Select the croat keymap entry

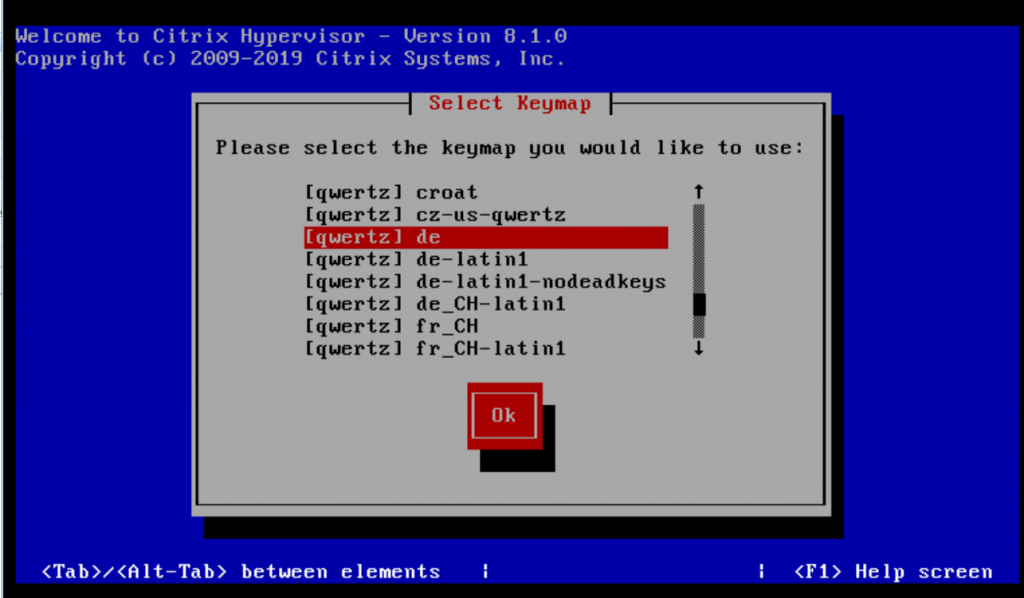tap(485, 193)
